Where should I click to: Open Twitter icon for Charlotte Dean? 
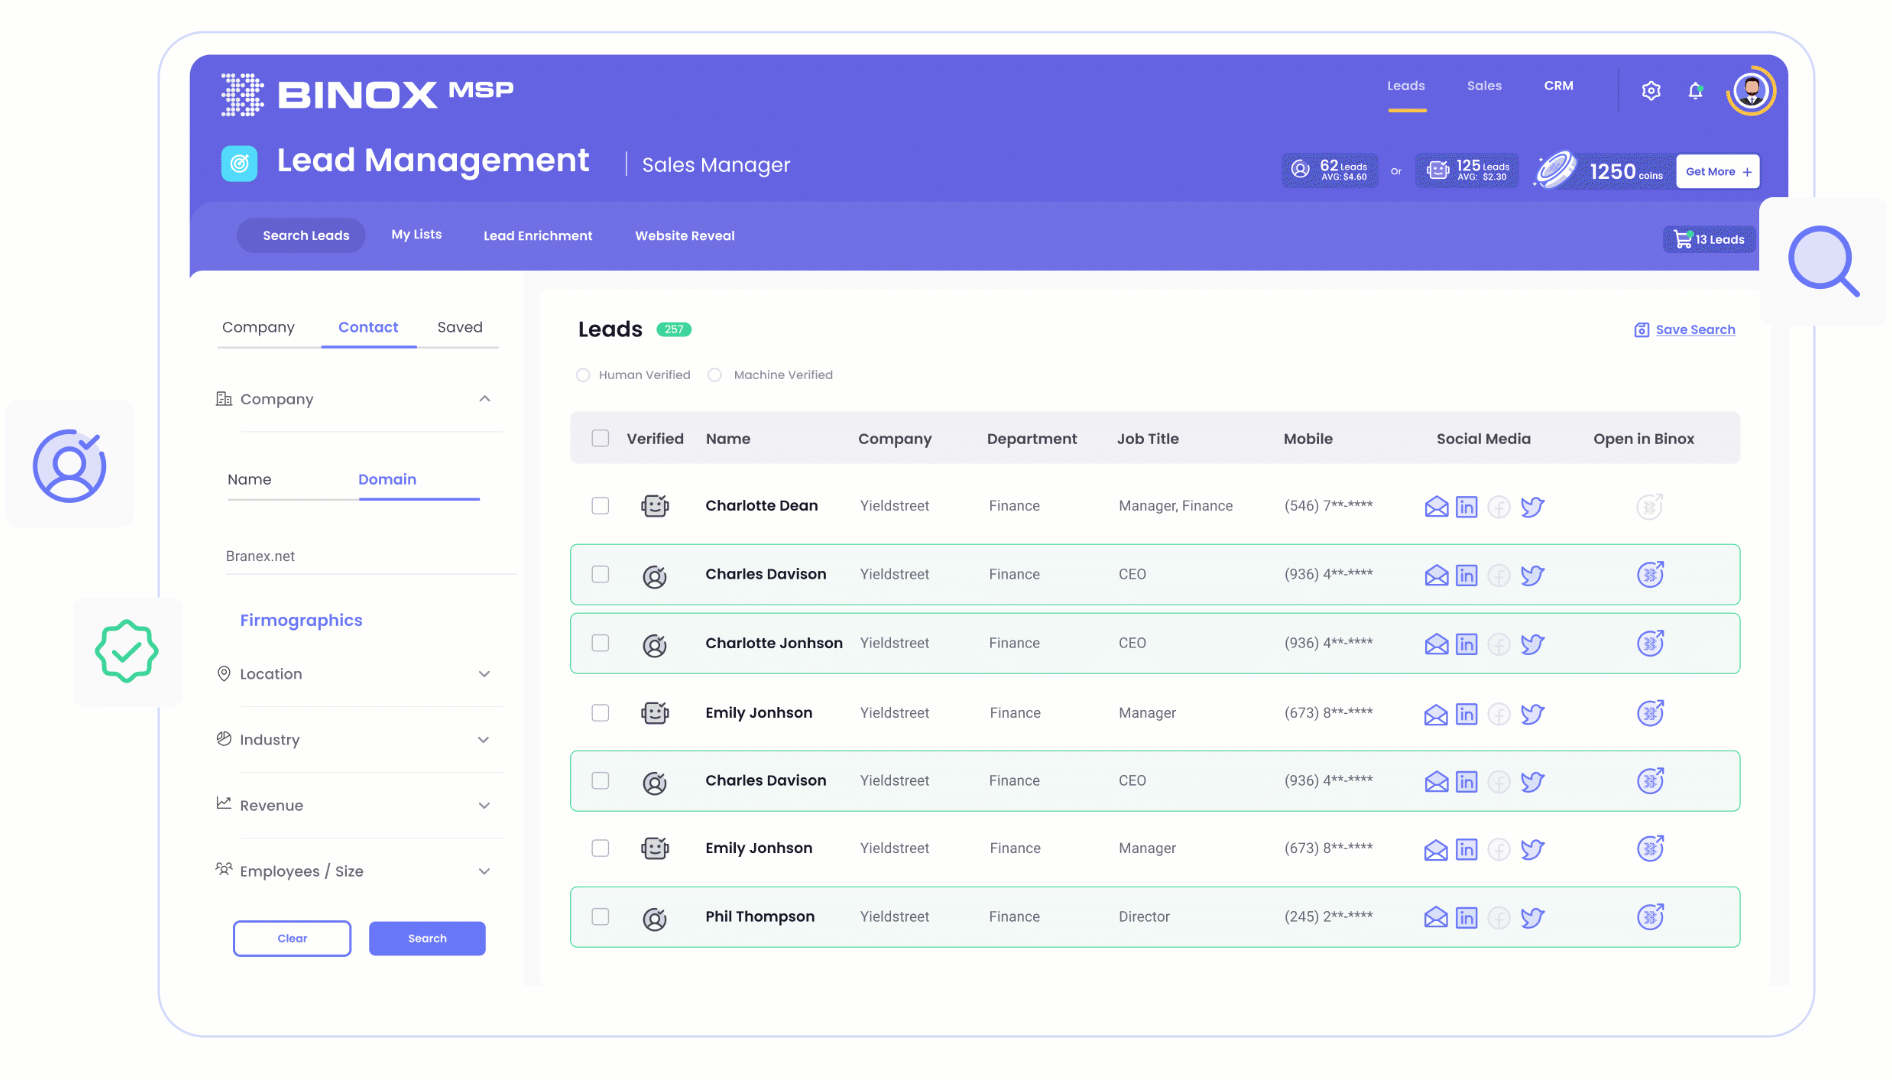pyautogui.click(x=1533, y=507)
